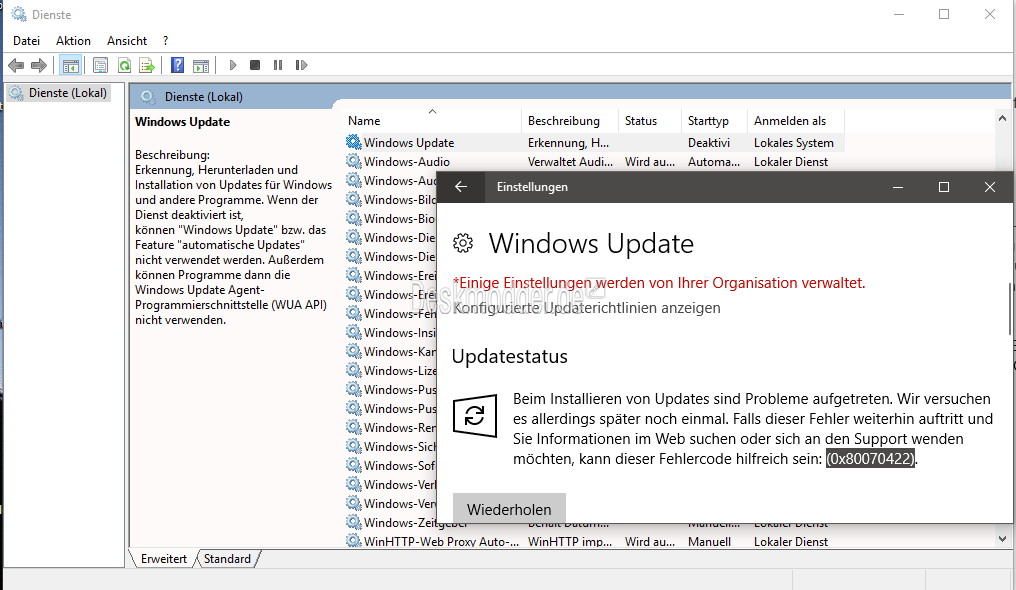This screenshot has height=590, width=1016.
Task: Click the highlighted error code (0x80070422)
Action: pyautogui.click(x=870, y=459)
